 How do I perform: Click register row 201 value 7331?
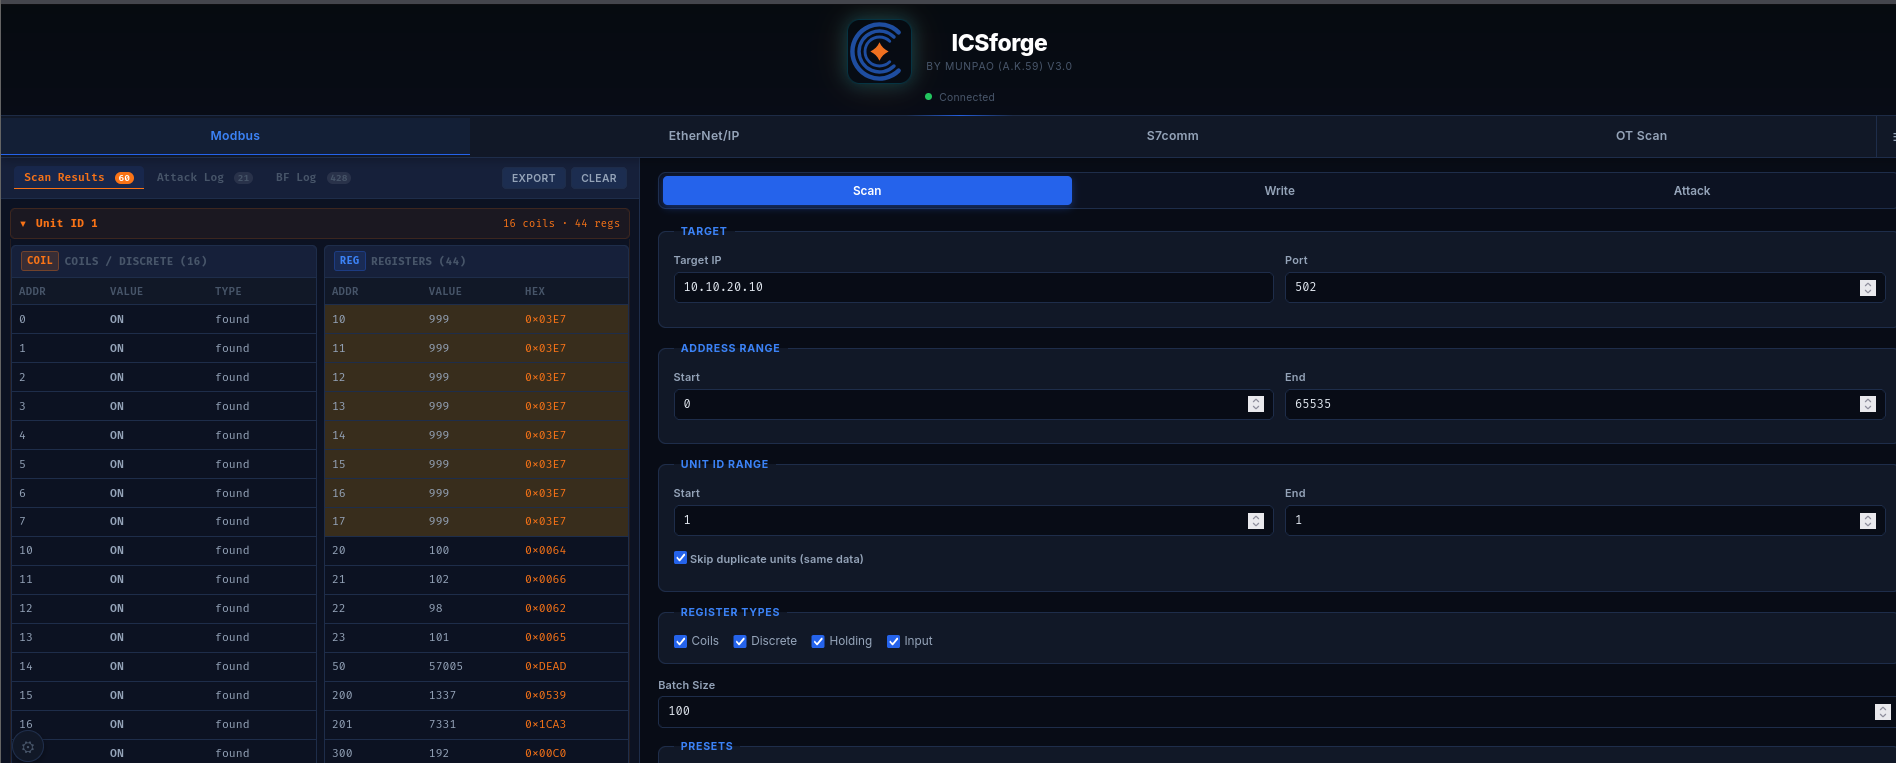442,724
